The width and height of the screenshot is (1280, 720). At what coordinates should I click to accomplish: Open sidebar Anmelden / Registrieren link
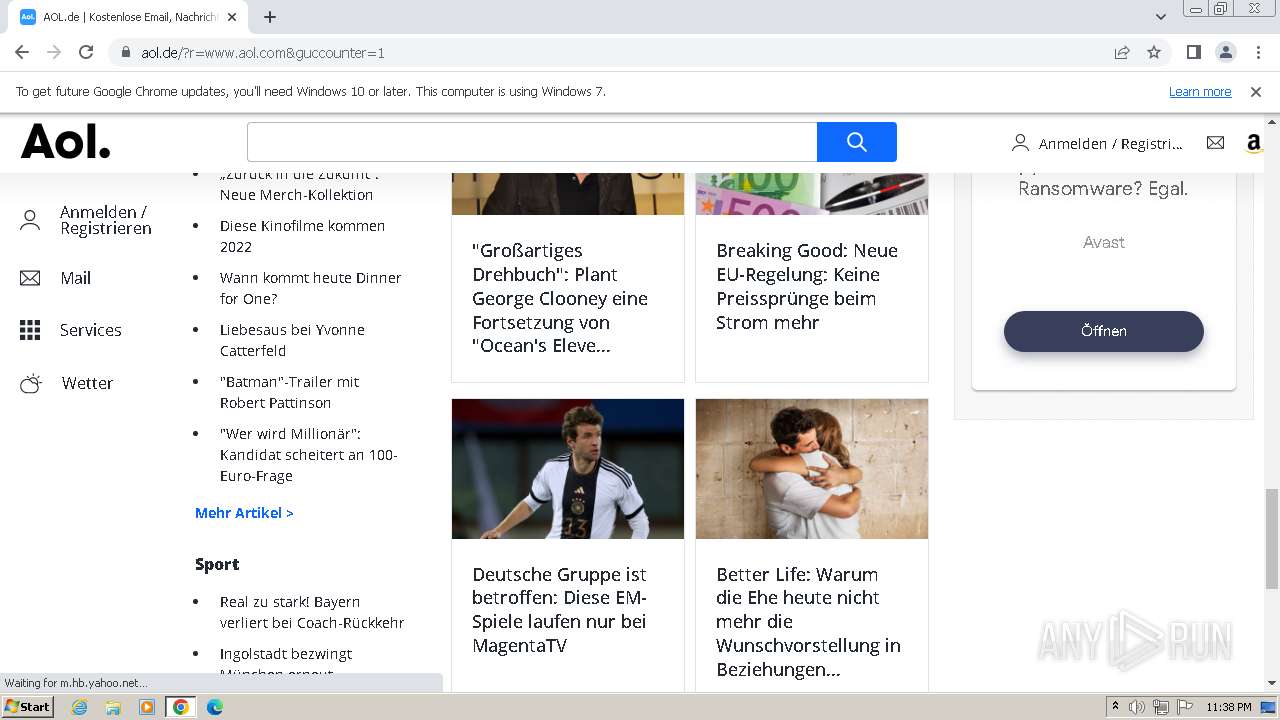(105, 220)
